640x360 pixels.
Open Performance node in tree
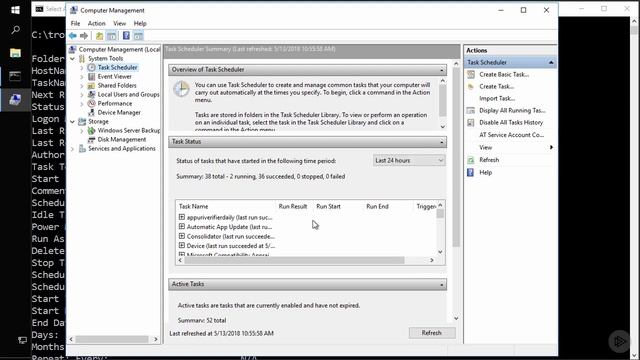(115, 103)
